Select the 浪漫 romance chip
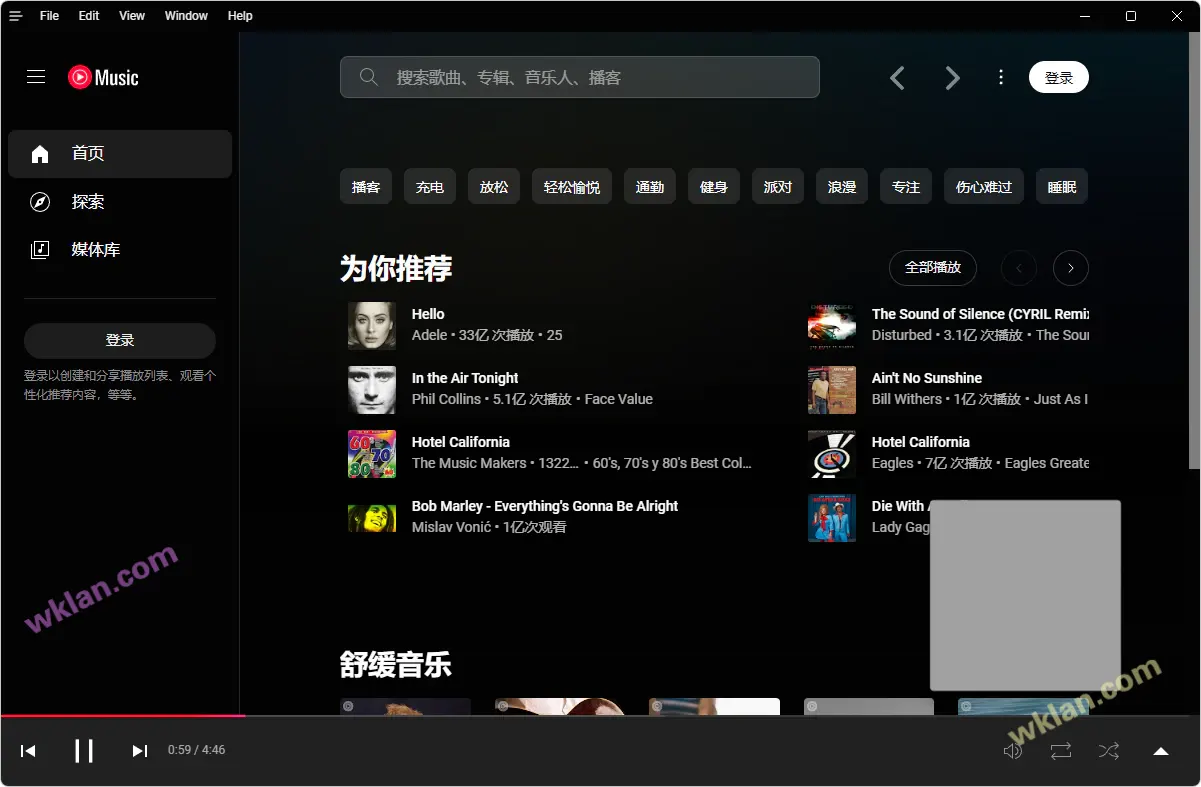 (842, 187)
